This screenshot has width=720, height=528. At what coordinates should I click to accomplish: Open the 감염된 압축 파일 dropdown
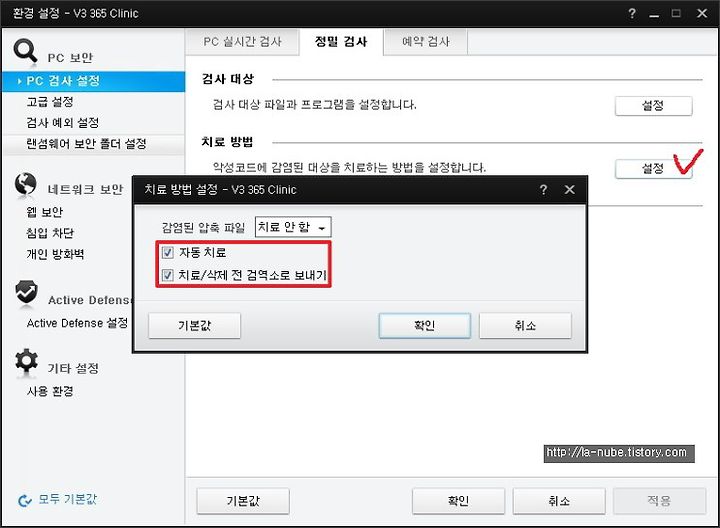[x=293, y=227]
